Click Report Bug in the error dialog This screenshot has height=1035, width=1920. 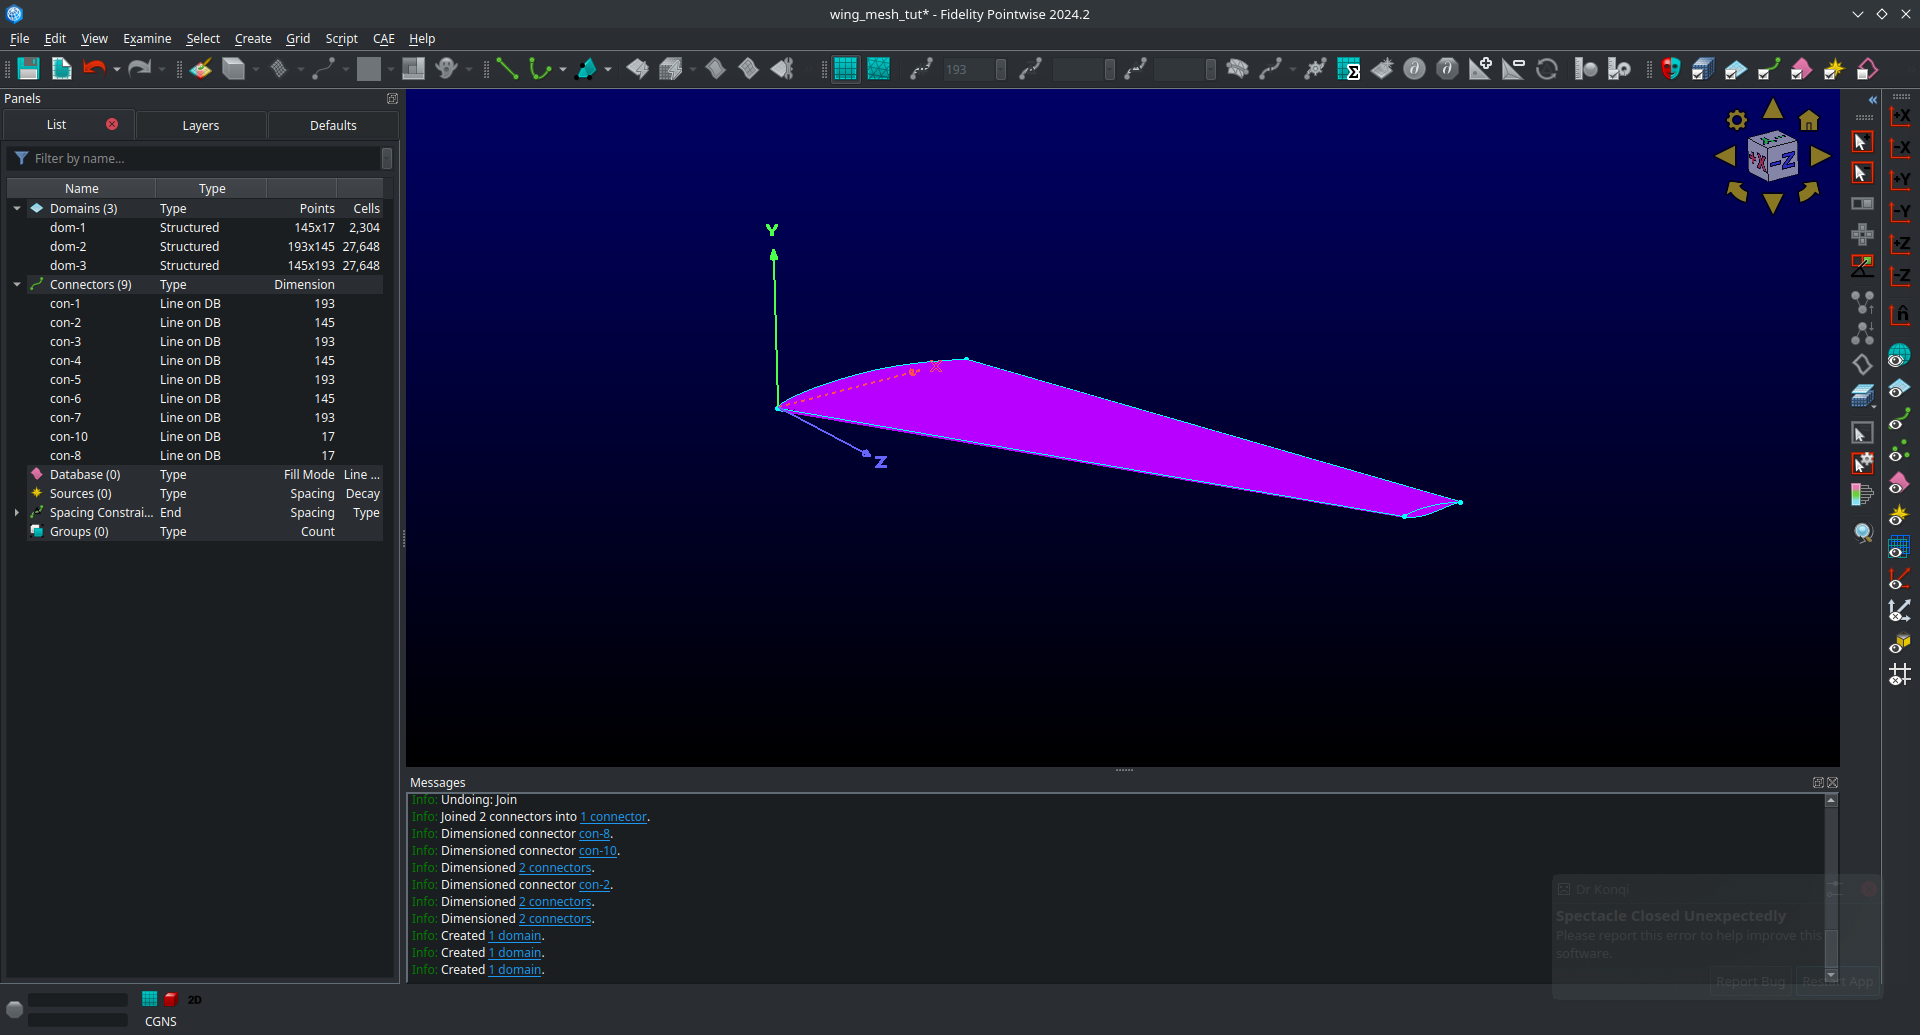pos(1749,982)
